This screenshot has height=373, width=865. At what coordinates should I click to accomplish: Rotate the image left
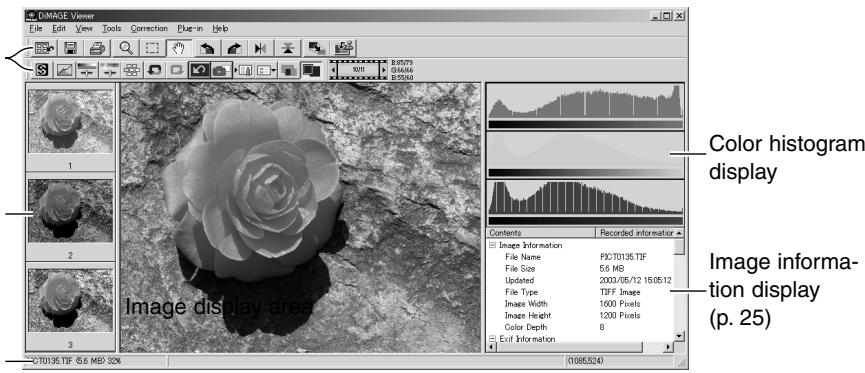coord(207,48)
